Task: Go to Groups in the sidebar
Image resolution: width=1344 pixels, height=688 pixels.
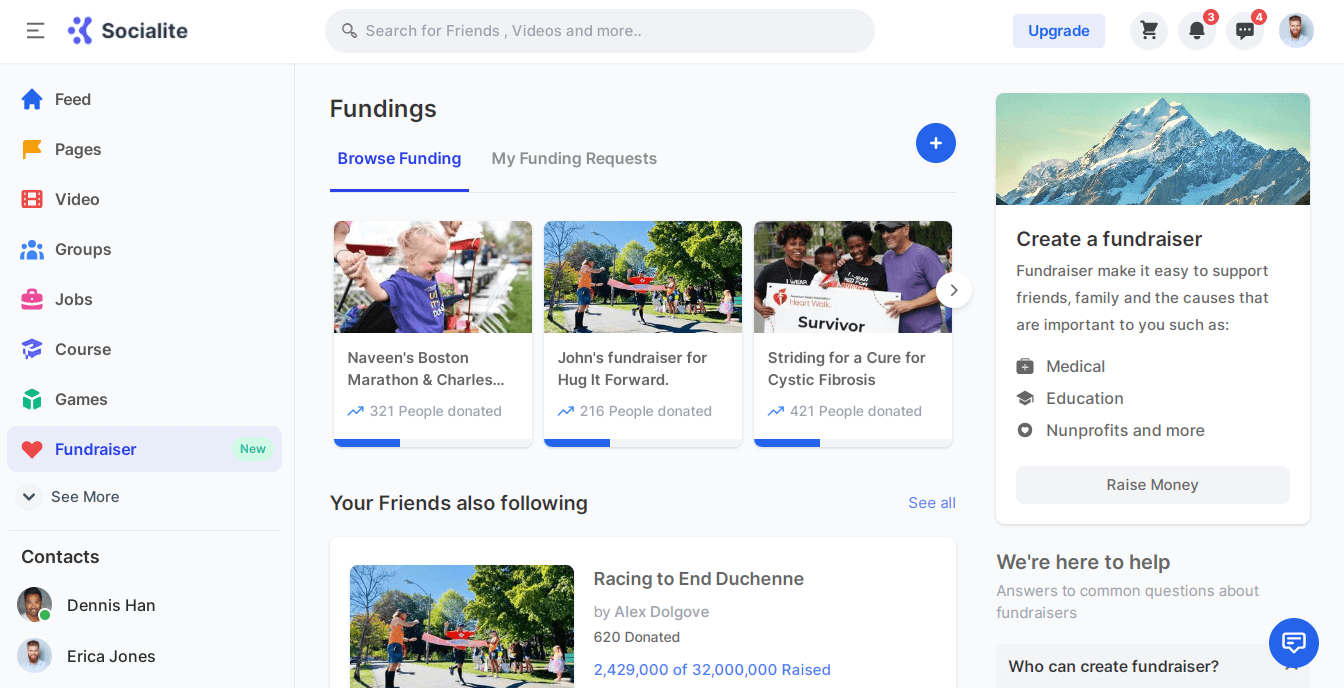Action: (x=83, y=250)
